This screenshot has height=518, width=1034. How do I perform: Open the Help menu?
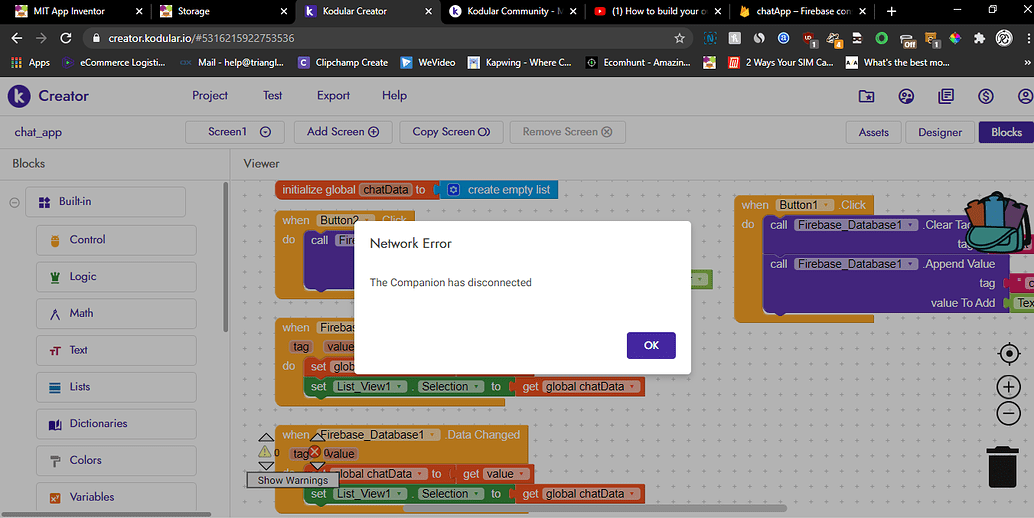(x=394, y=96)
